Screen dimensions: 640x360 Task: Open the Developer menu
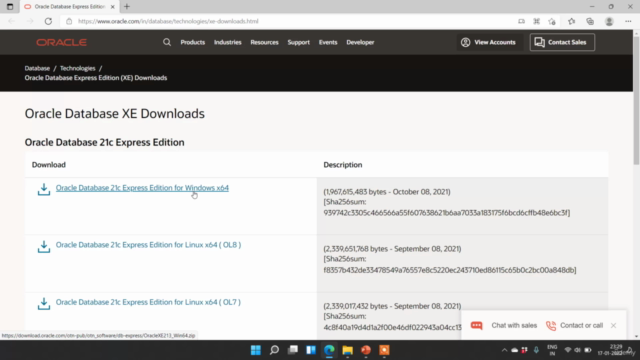pos(360,42)
